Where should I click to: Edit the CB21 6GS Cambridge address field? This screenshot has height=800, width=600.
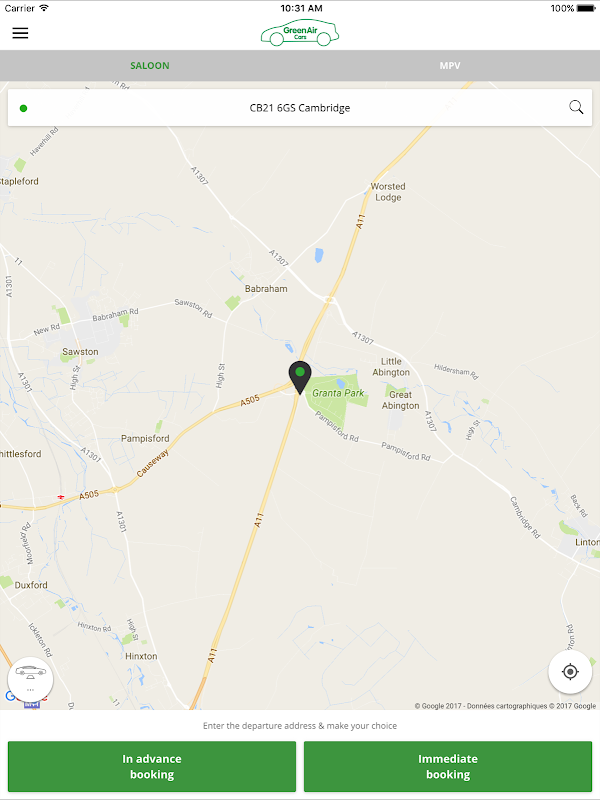[x=300, y=108]
